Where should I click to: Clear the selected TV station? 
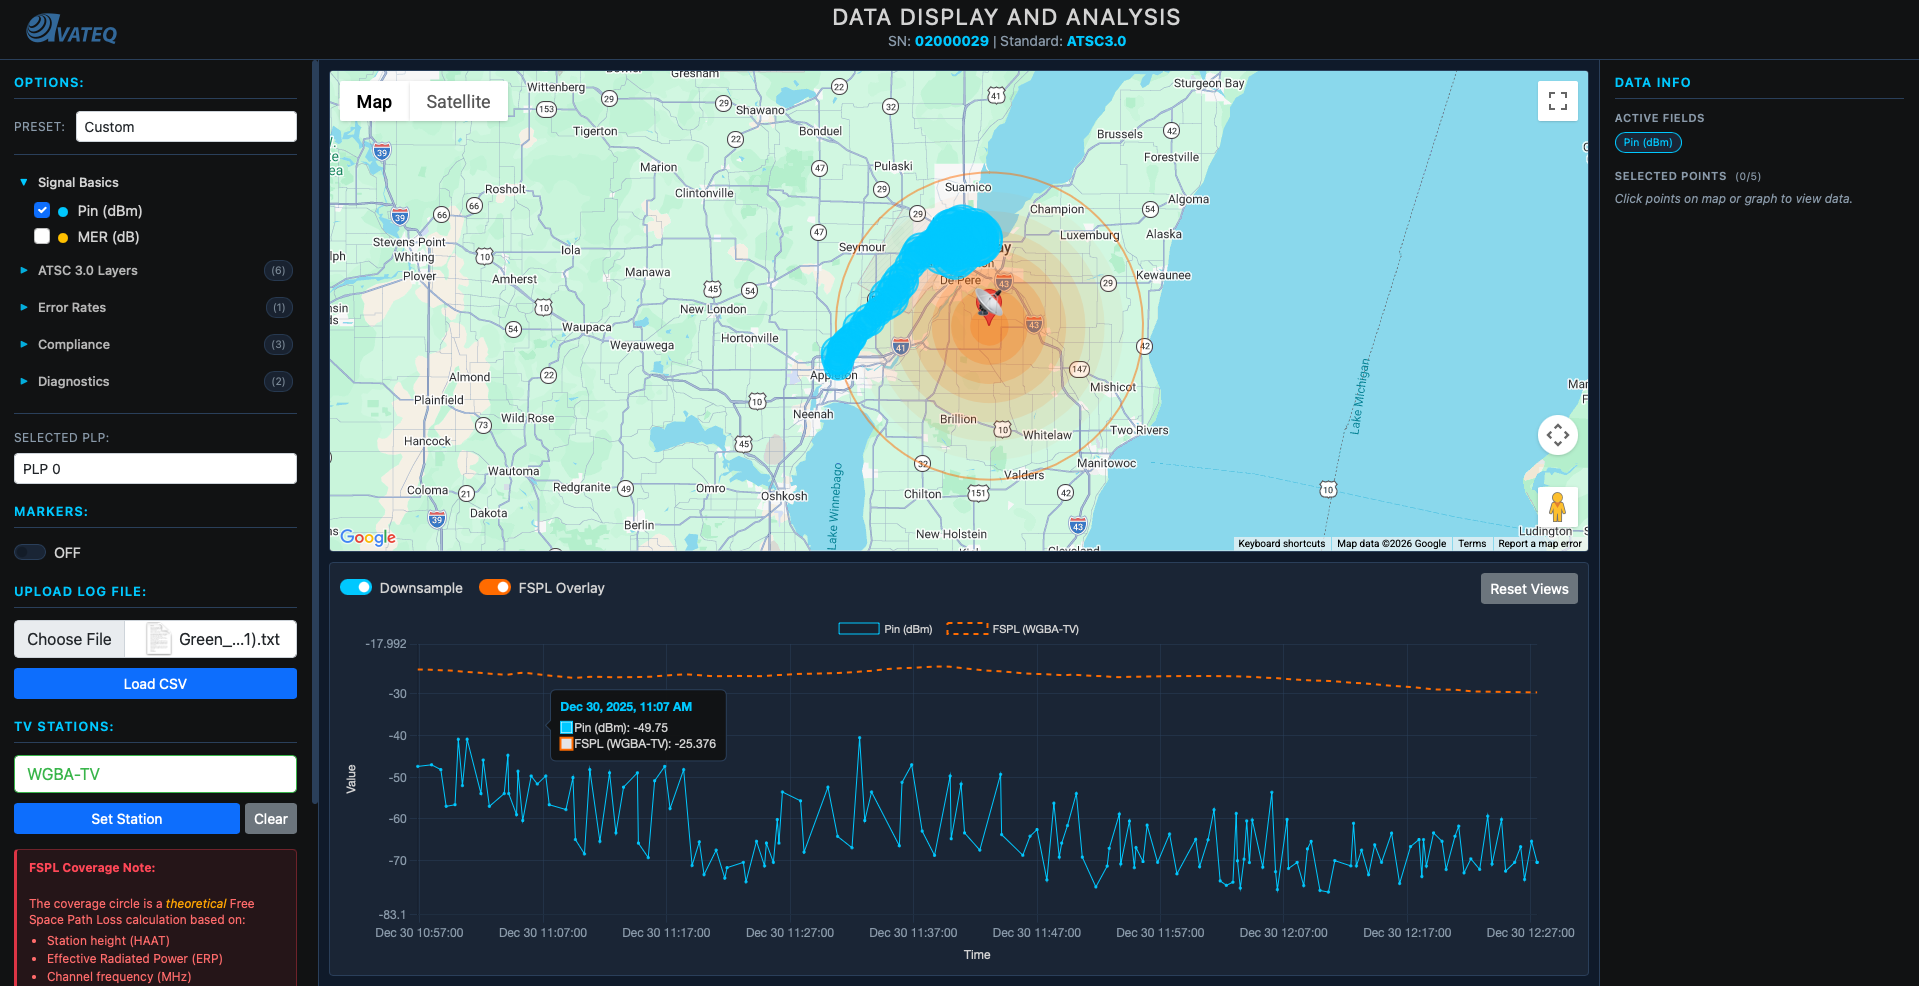coord(270,818)
